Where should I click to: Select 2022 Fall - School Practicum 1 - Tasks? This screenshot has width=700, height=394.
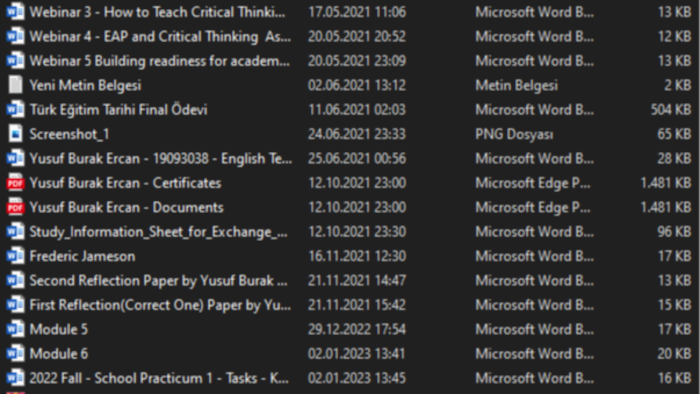click(x=159, y=378)
